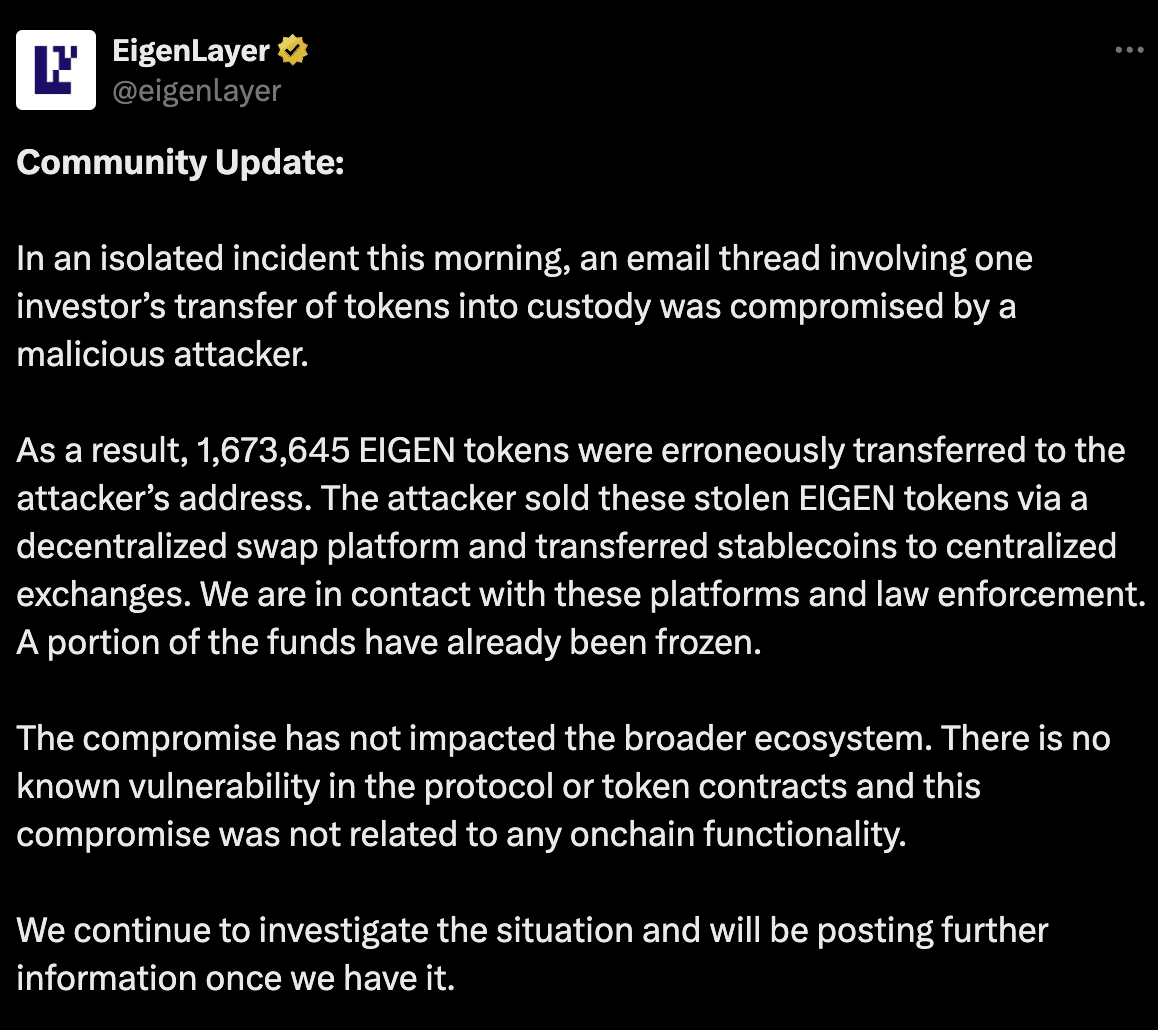Viewport: 1158px width, 1030px height.
Task: Click the sentence "A portion of the funds have already been frozen."
Action: click(x=389, y=642)
